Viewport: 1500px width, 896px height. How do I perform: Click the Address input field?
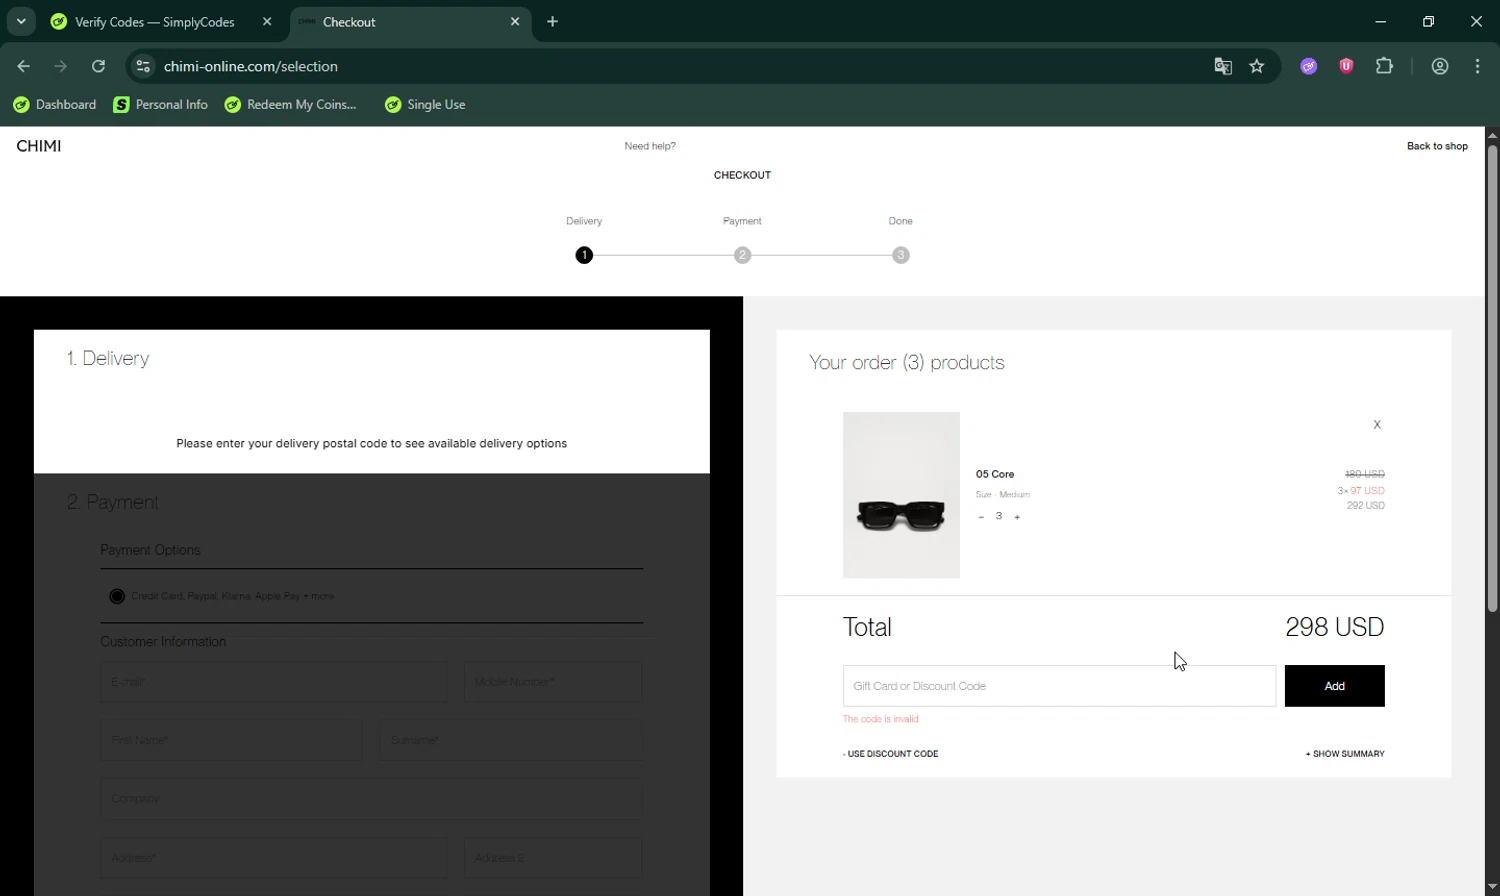273,858
